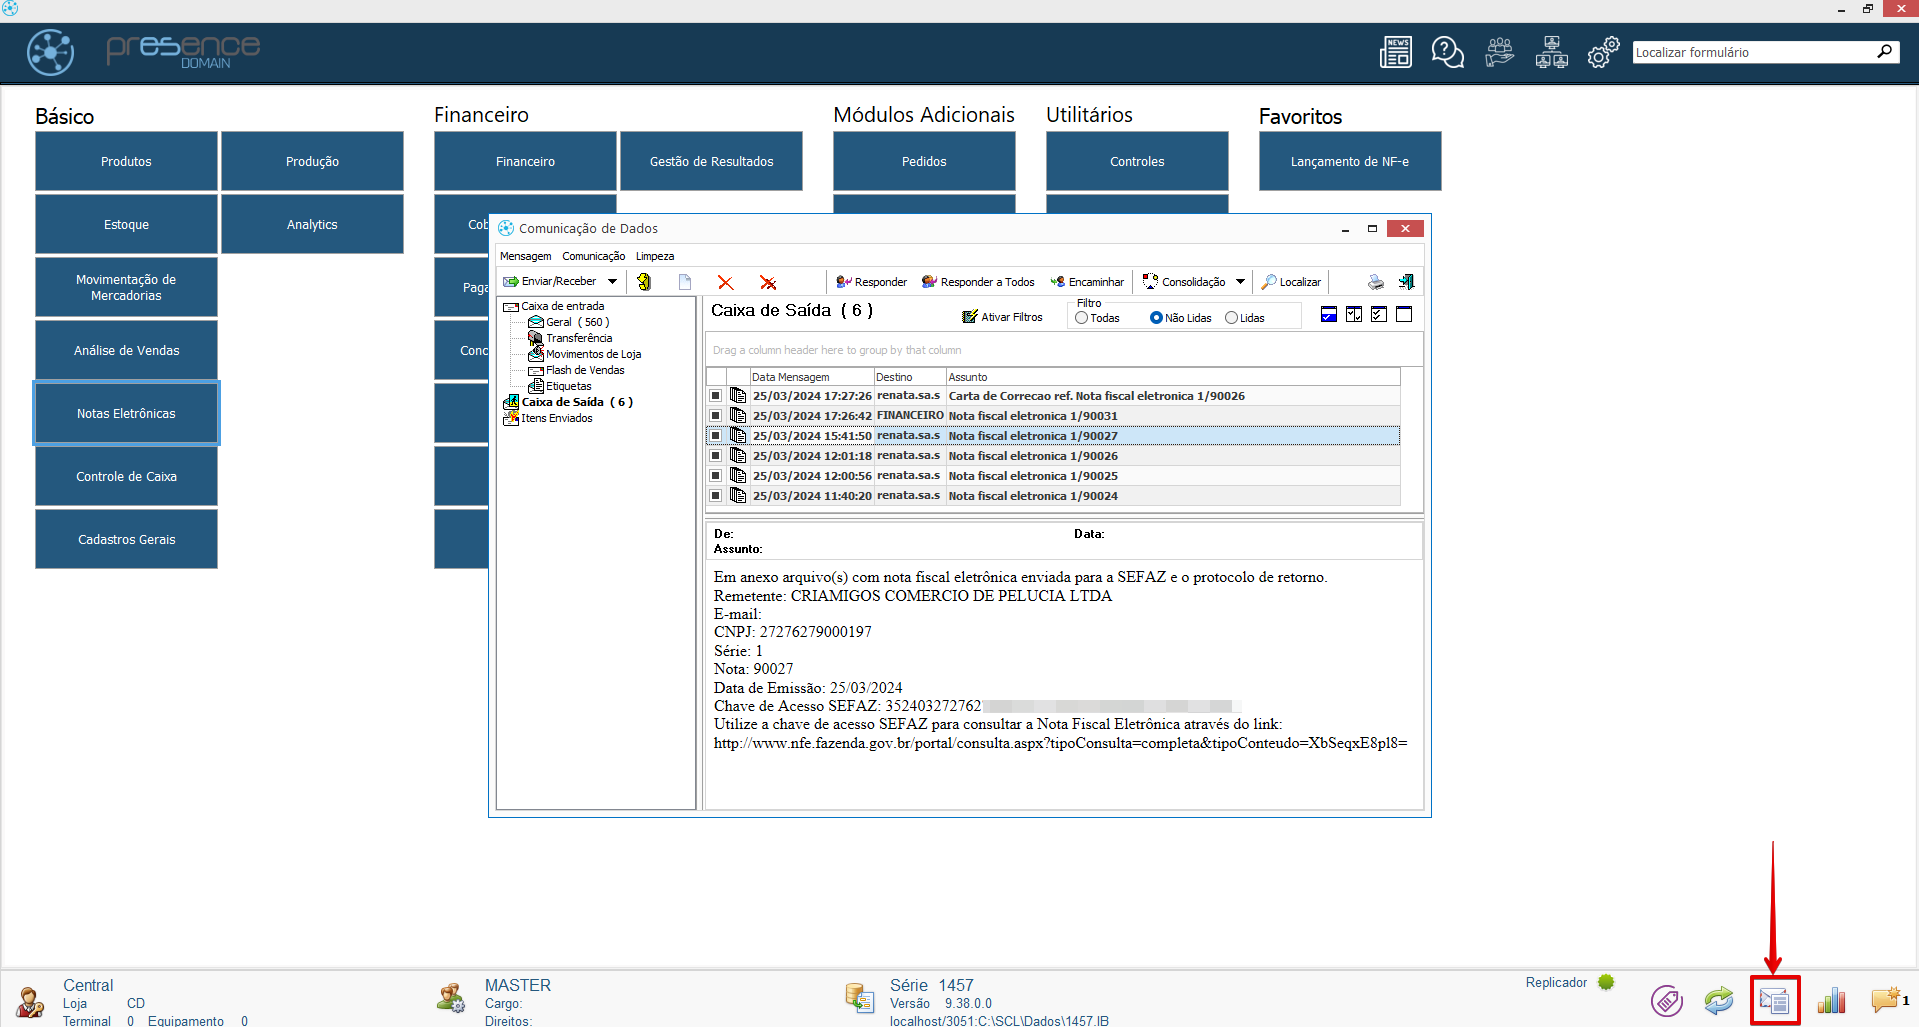This screenshot has width=1919, height=1029.
Task: Open the purple price tag icon
Action: (x=1667, y=1000)
